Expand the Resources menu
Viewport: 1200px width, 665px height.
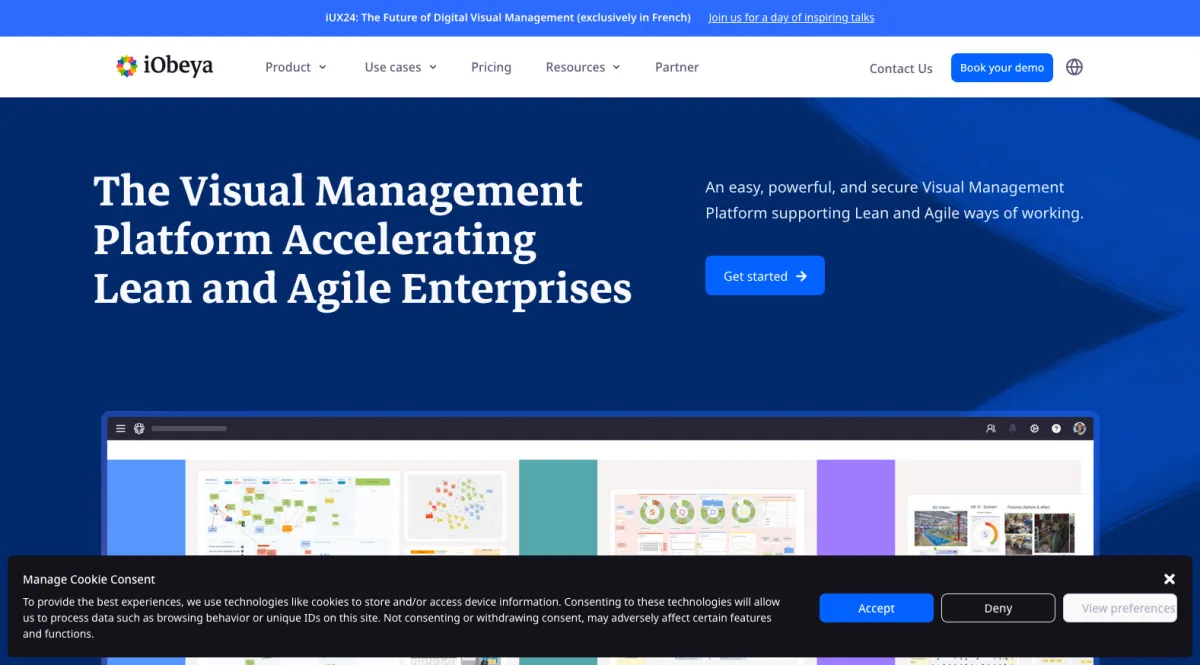pyautogui.click(x=583, y=67)
